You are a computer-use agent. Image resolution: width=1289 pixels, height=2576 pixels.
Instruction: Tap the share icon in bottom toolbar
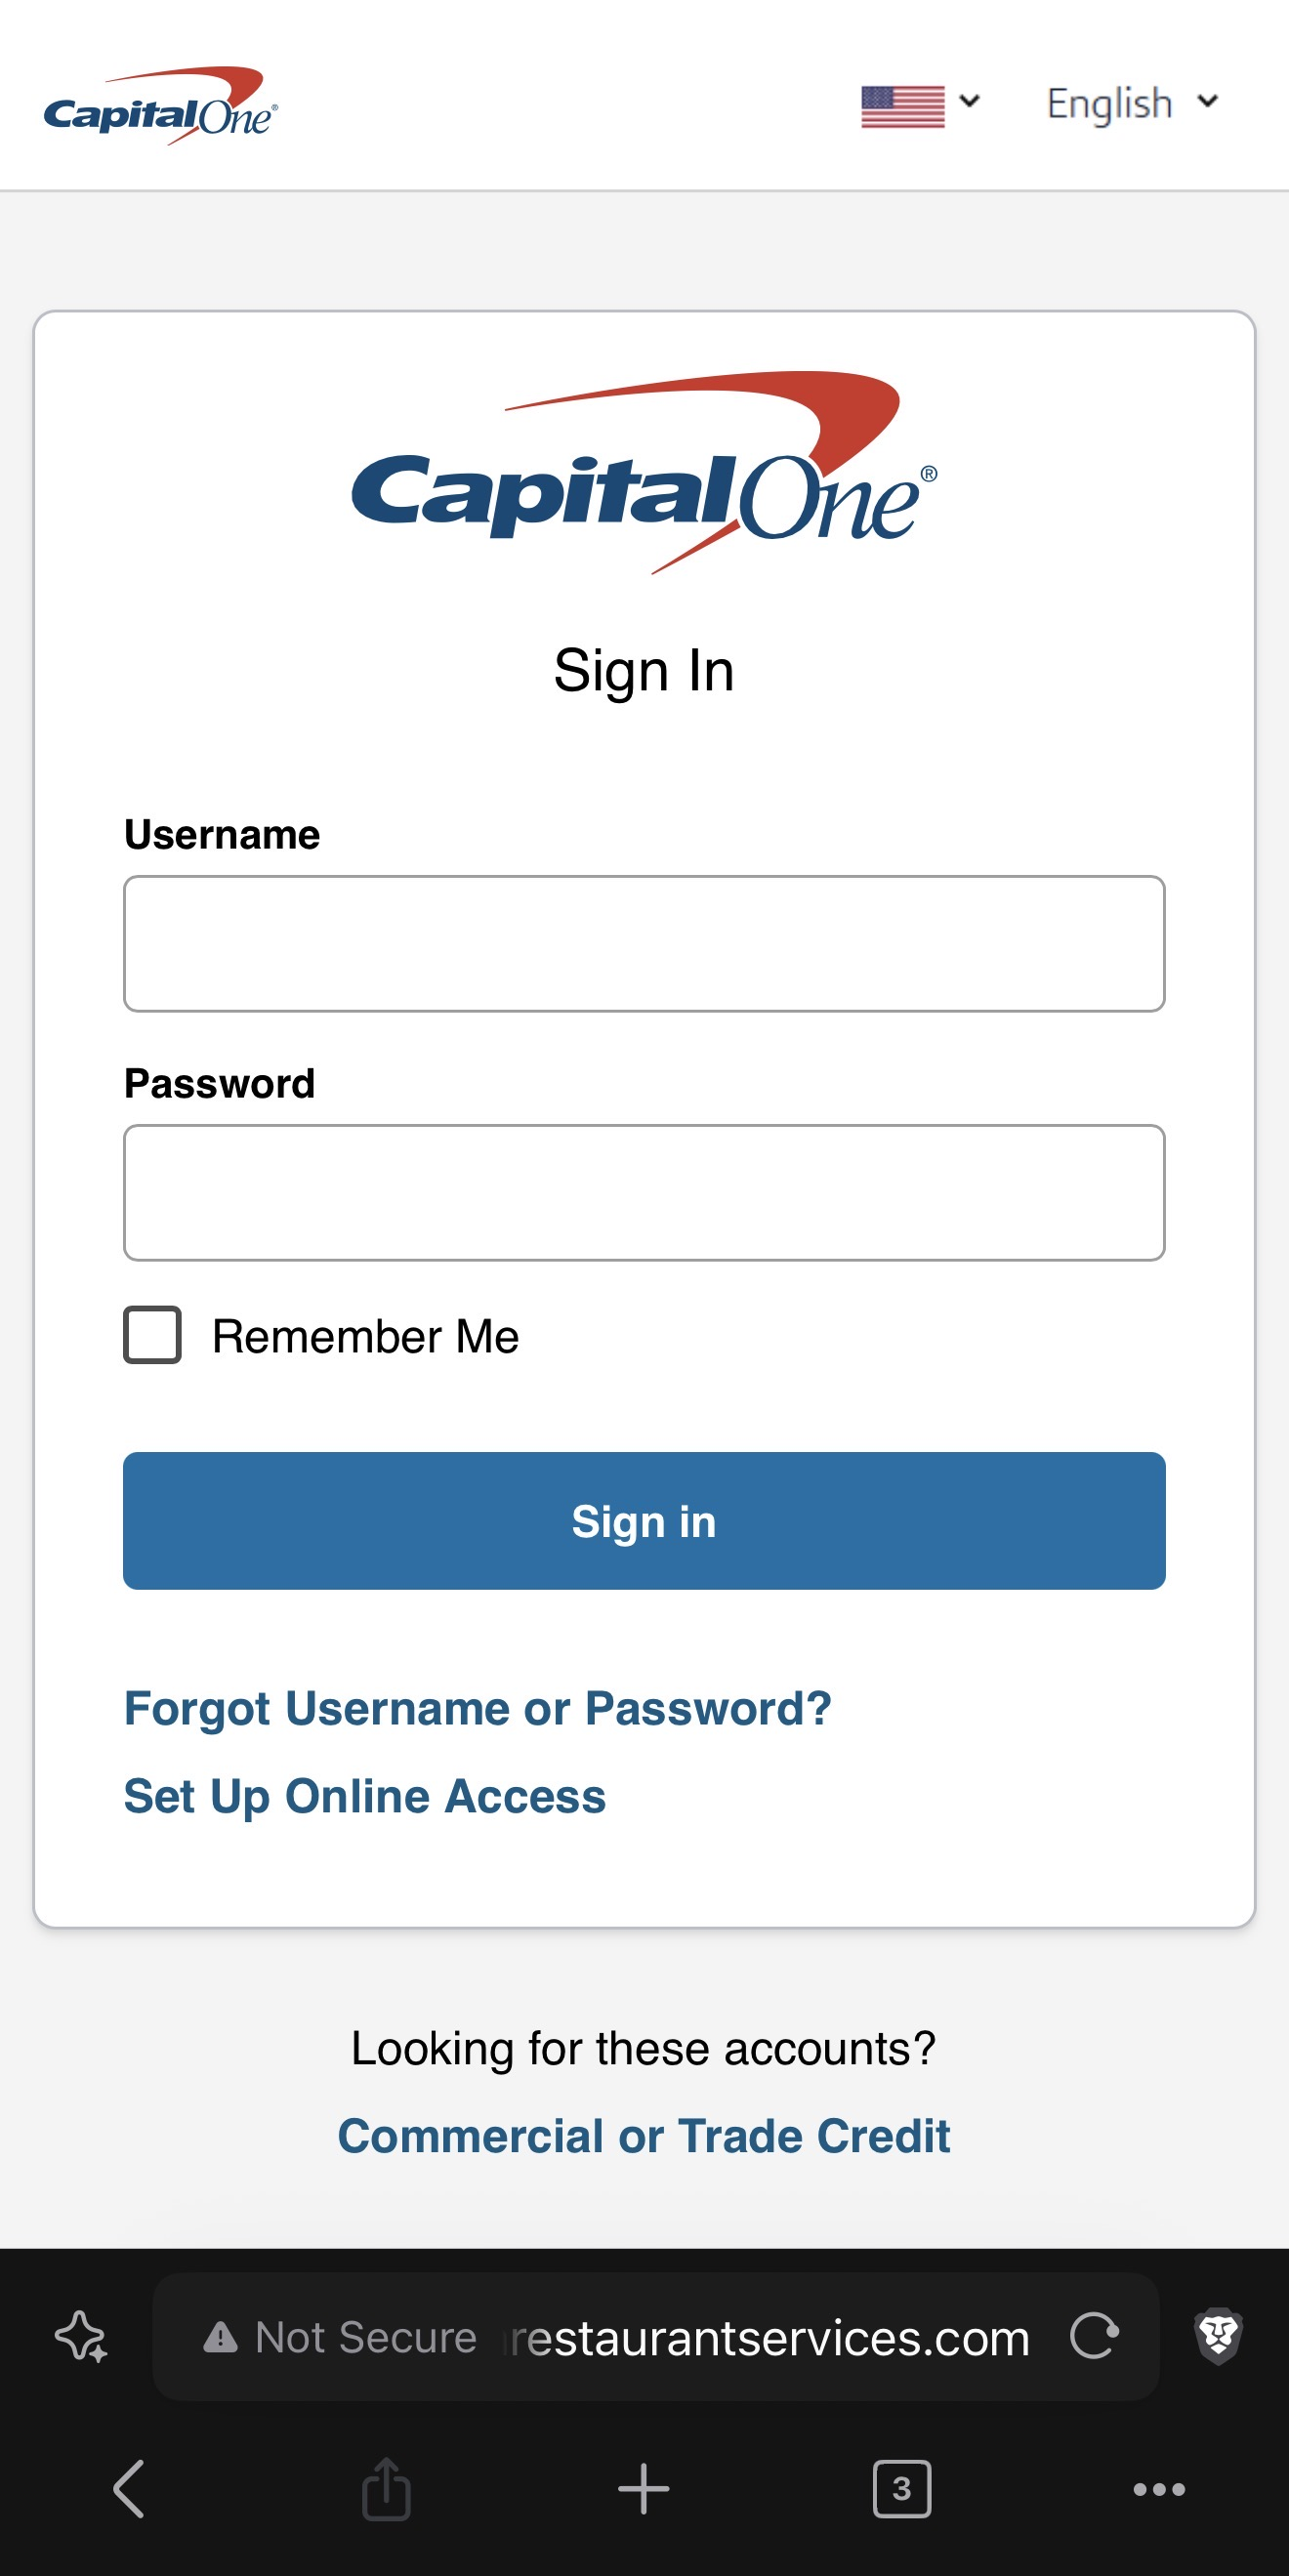386,2488
